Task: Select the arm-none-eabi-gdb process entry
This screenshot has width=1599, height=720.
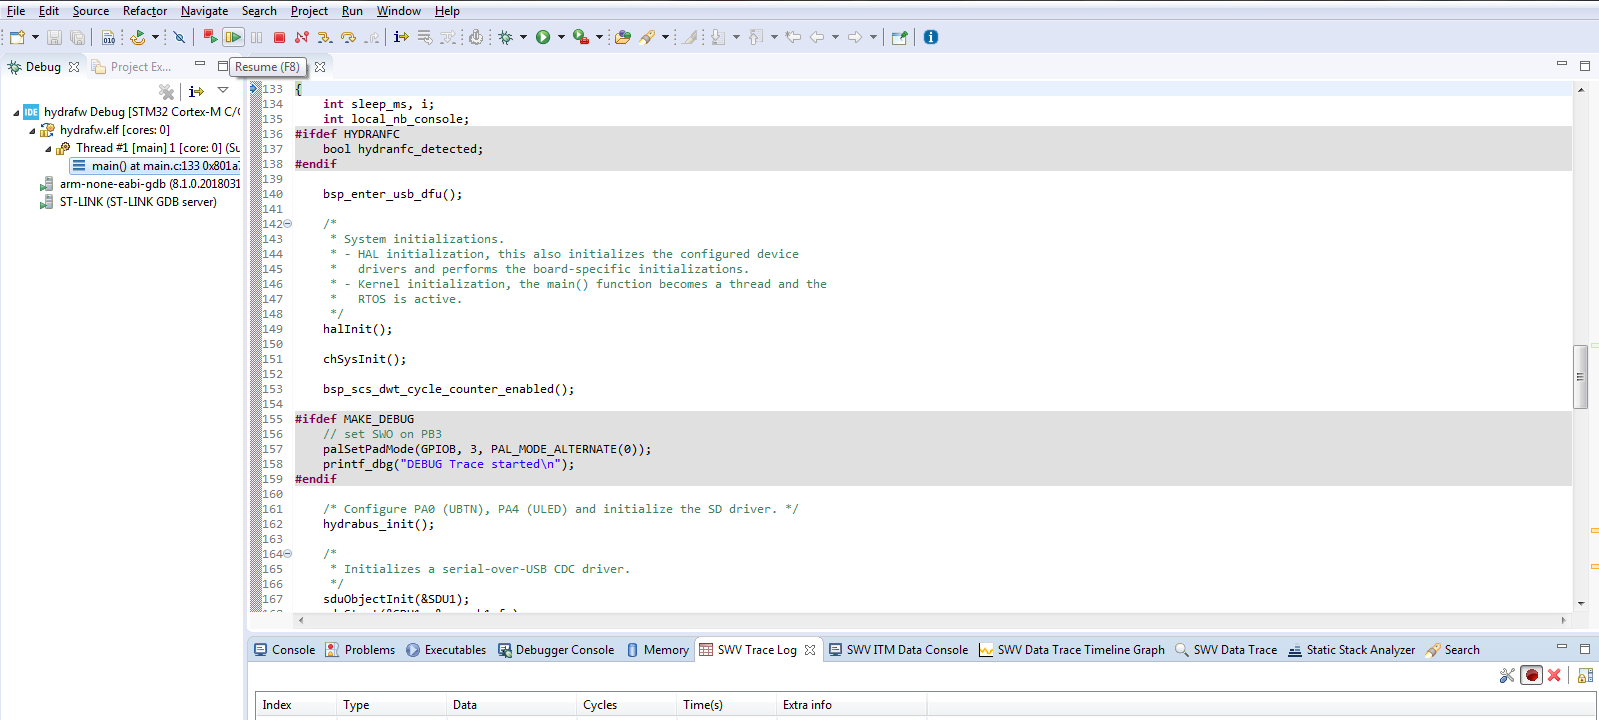Action: point(139,184)
